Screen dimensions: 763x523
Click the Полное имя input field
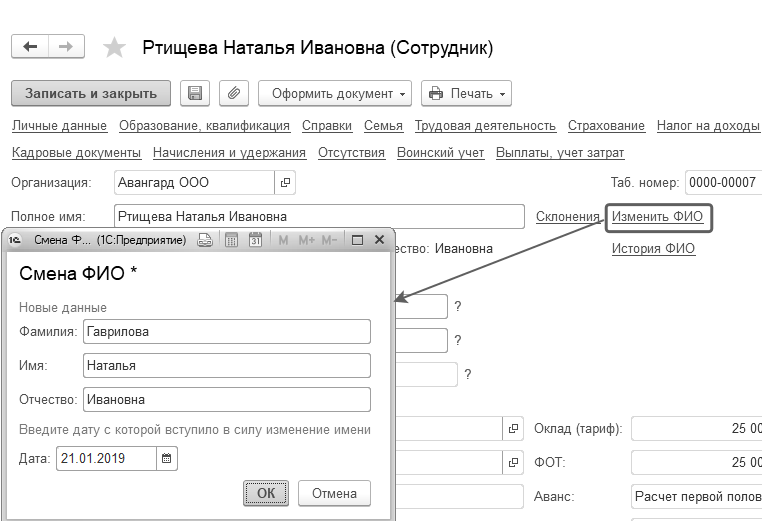coord(319,216)
